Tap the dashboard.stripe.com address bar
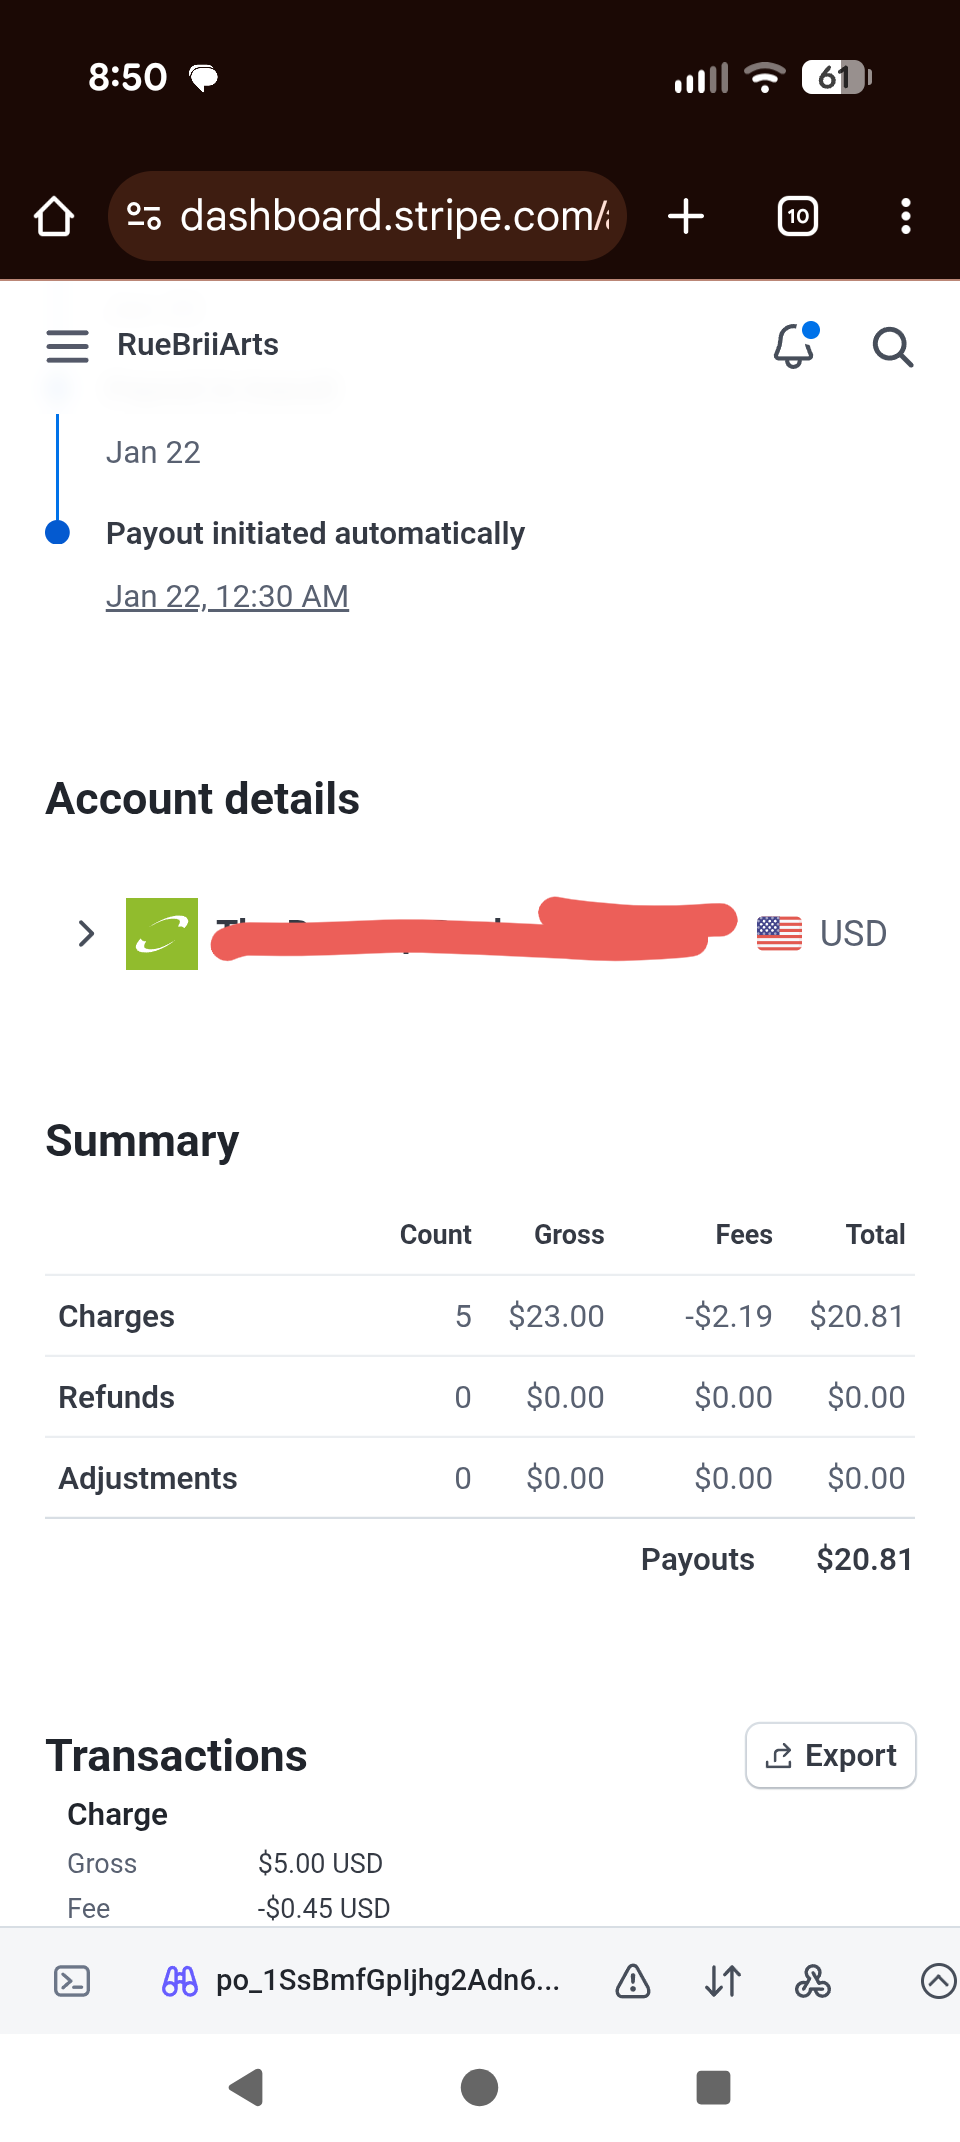The image size is (960, 2142). (x=394, y=216)
